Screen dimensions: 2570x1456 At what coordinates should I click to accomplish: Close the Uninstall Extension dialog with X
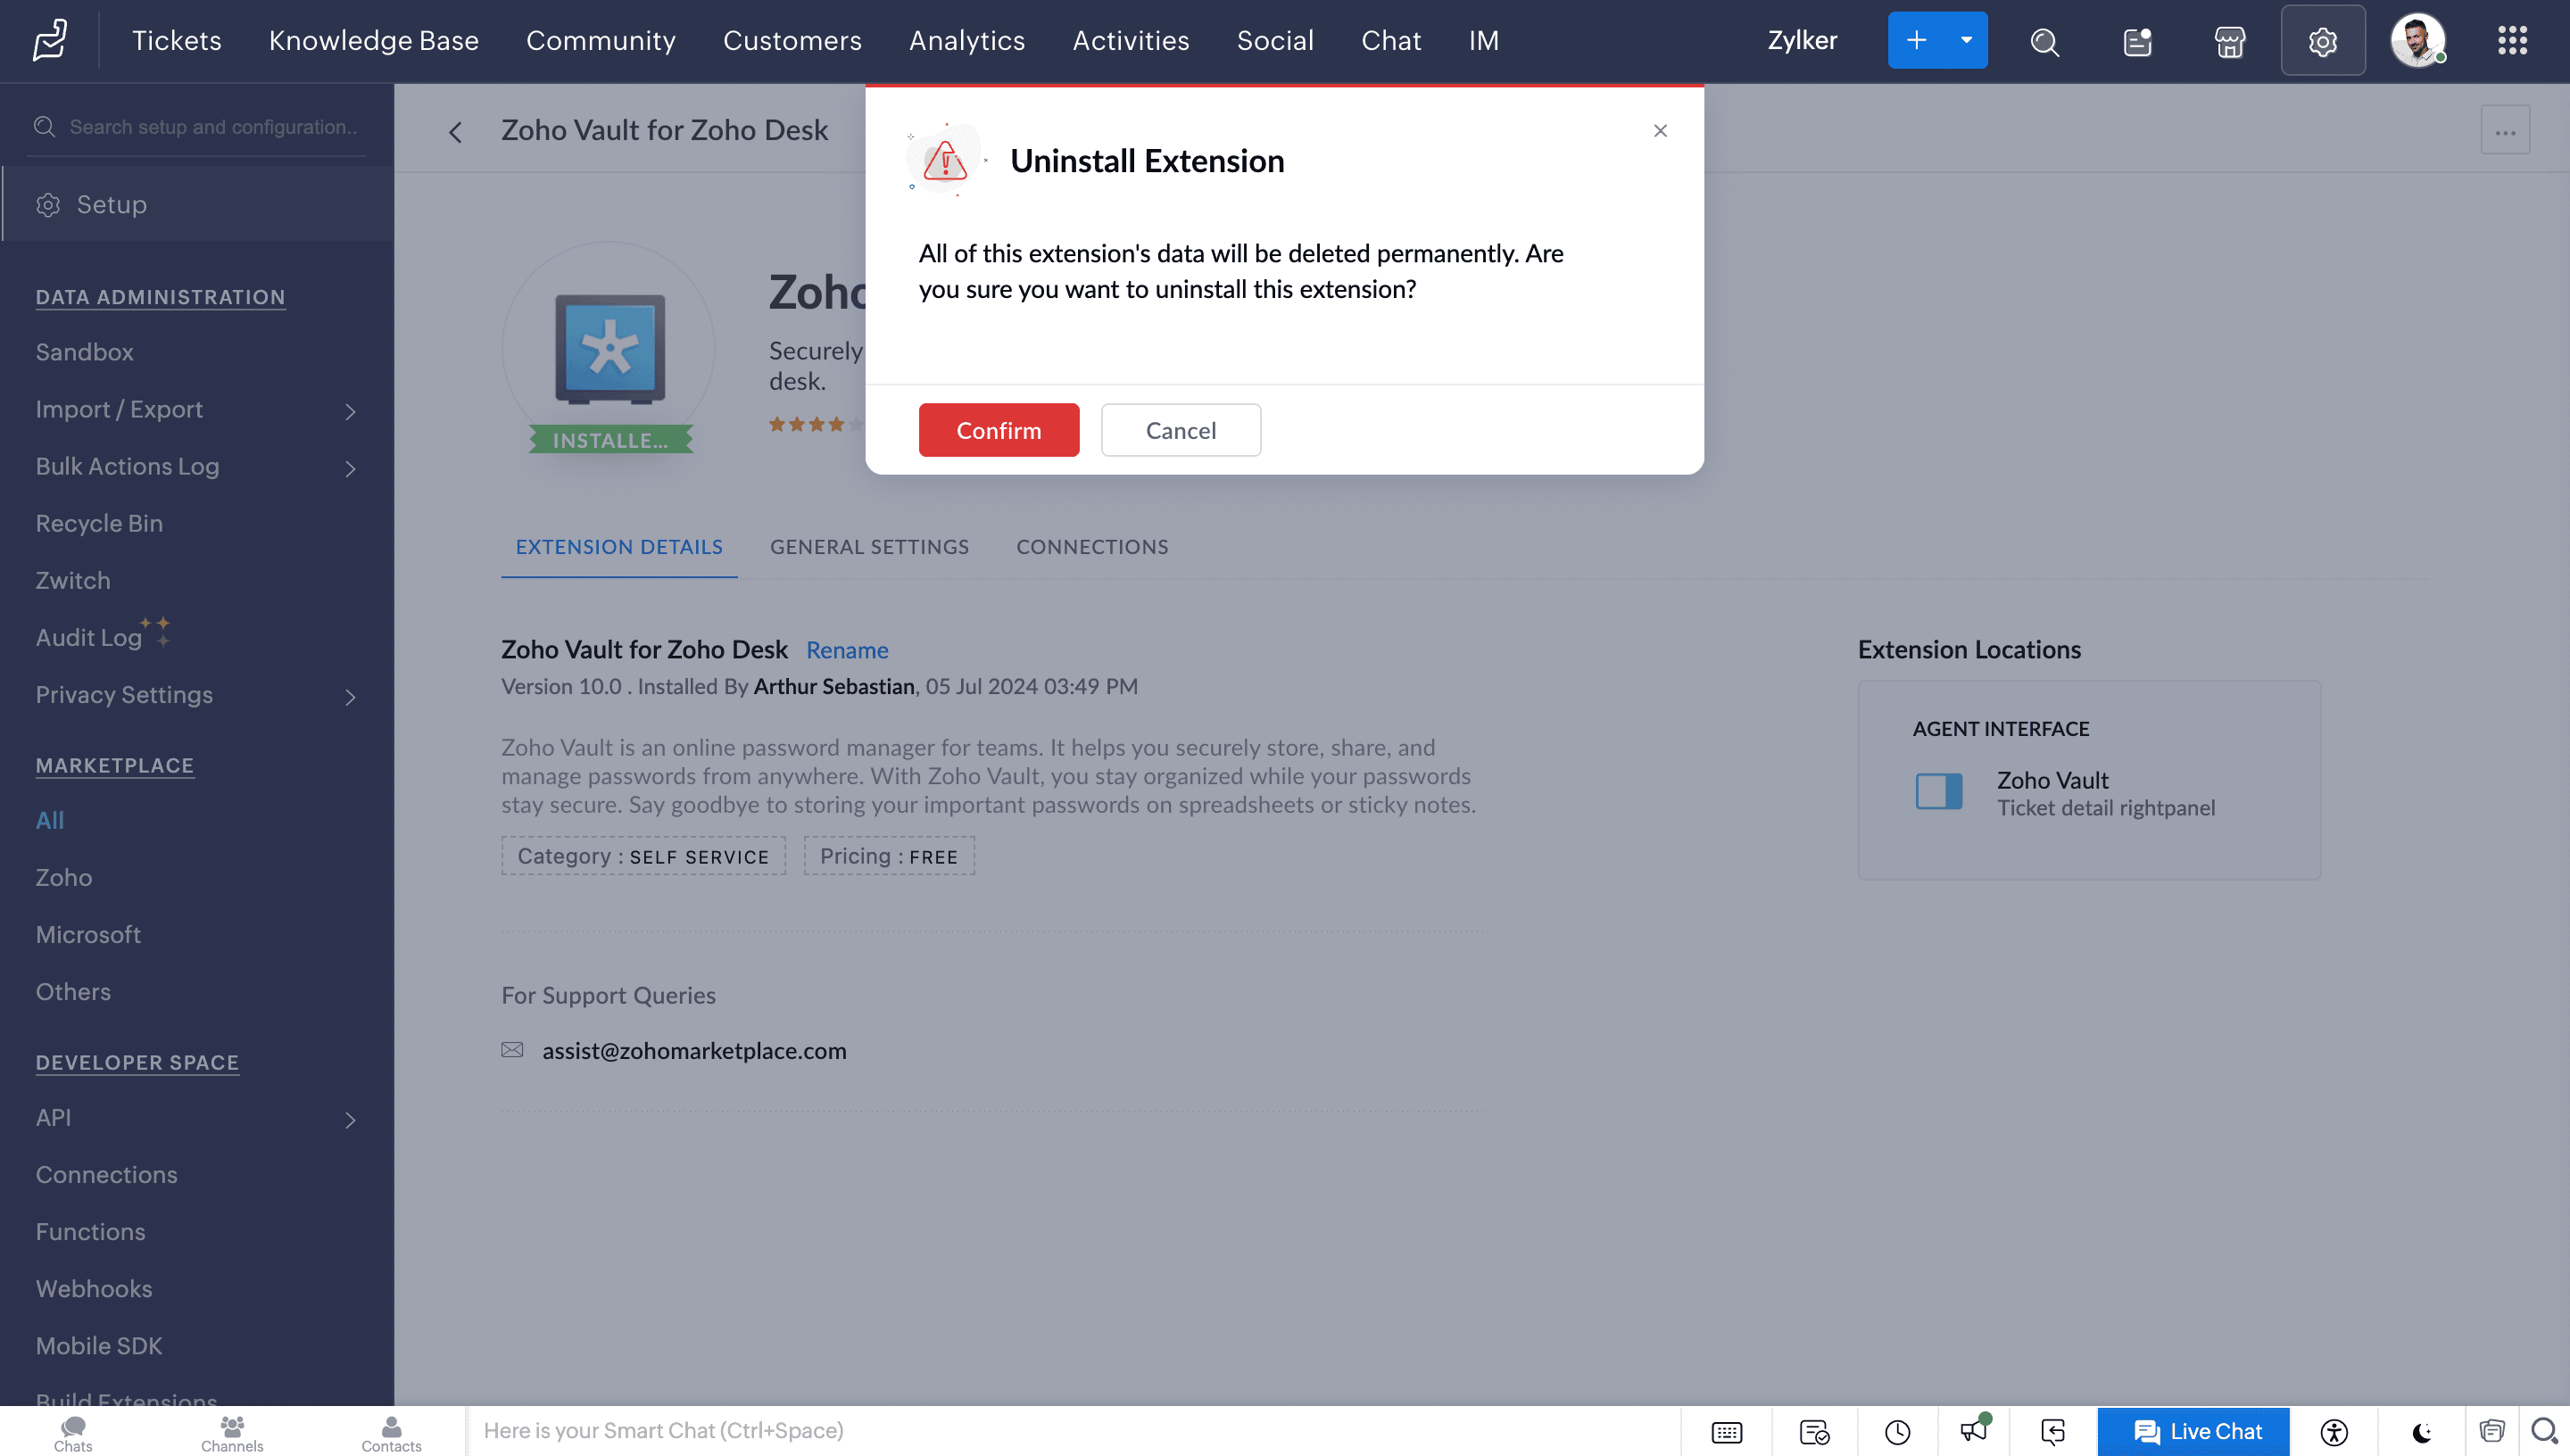click(x=1660, y=131)
